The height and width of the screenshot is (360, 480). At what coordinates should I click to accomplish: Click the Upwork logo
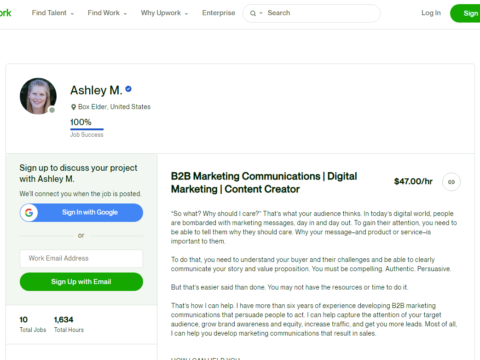pyautogui.click(x=5, y=13)
